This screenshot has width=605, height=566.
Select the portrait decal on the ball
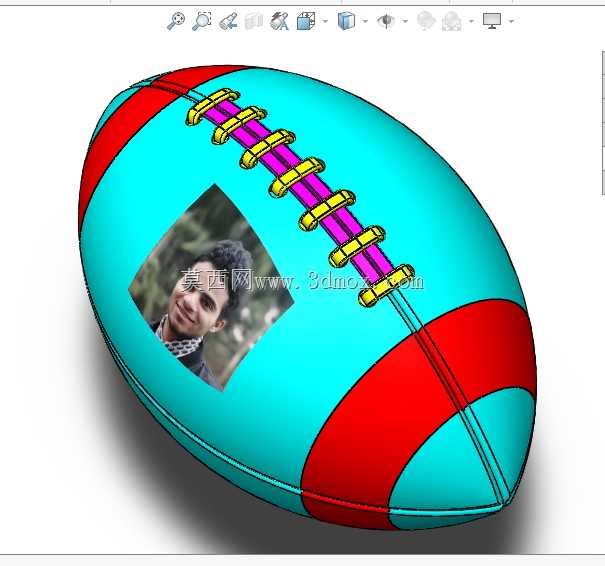(x=210, y=287)
